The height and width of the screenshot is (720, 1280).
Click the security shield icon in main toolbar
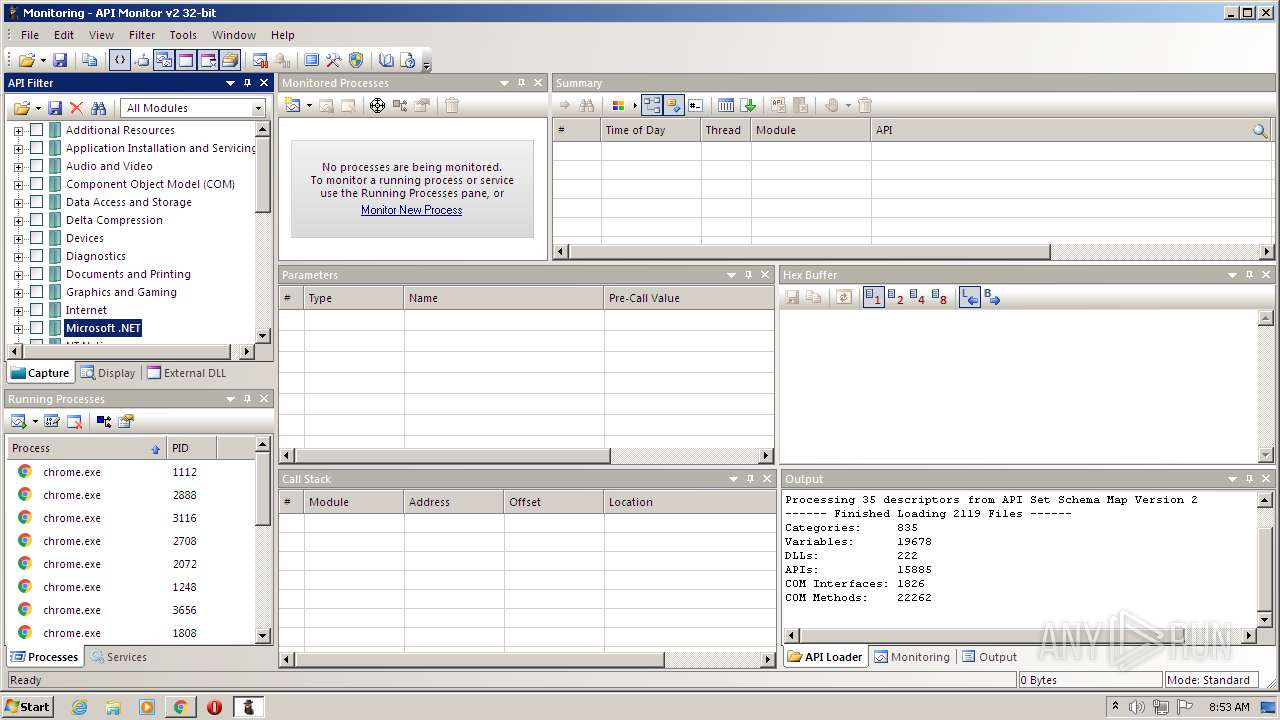[x=356, y=60]
